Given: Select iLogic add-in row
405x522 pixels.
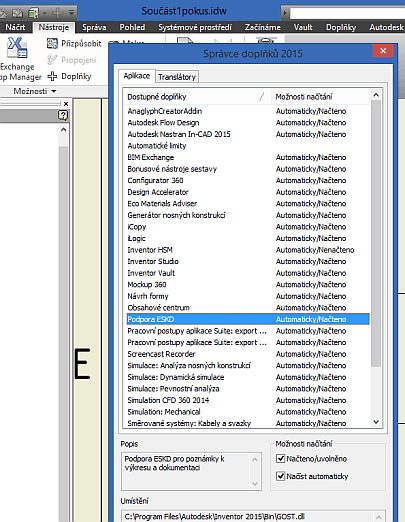Looking at the screenshot, I should (x=247, y=238).
